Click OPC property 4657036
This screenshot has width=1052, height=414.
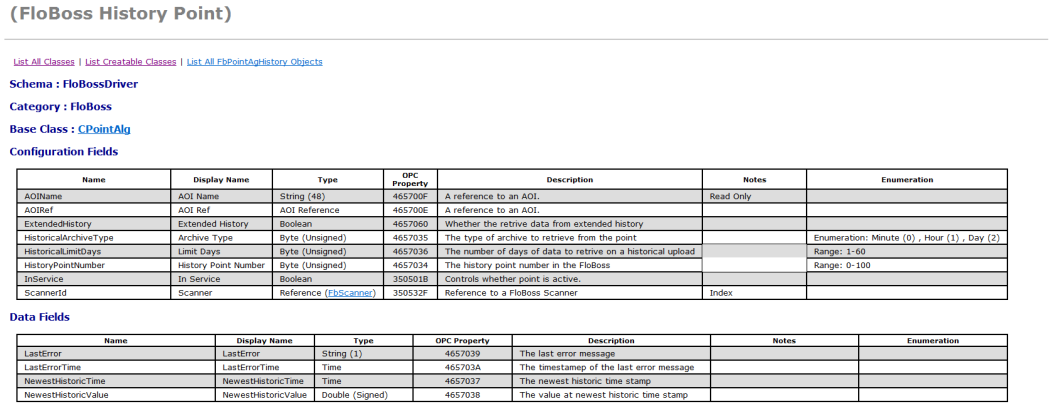(x=411, y=252)
